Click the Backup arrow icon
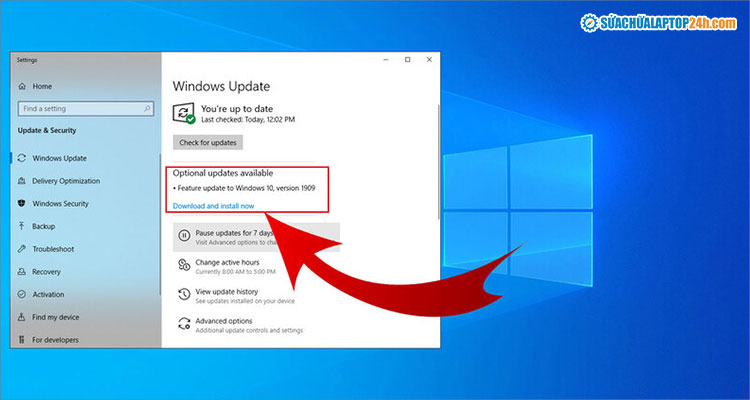Screen dimensions: 750x400 pyautogui.click(x=22, y=226)
